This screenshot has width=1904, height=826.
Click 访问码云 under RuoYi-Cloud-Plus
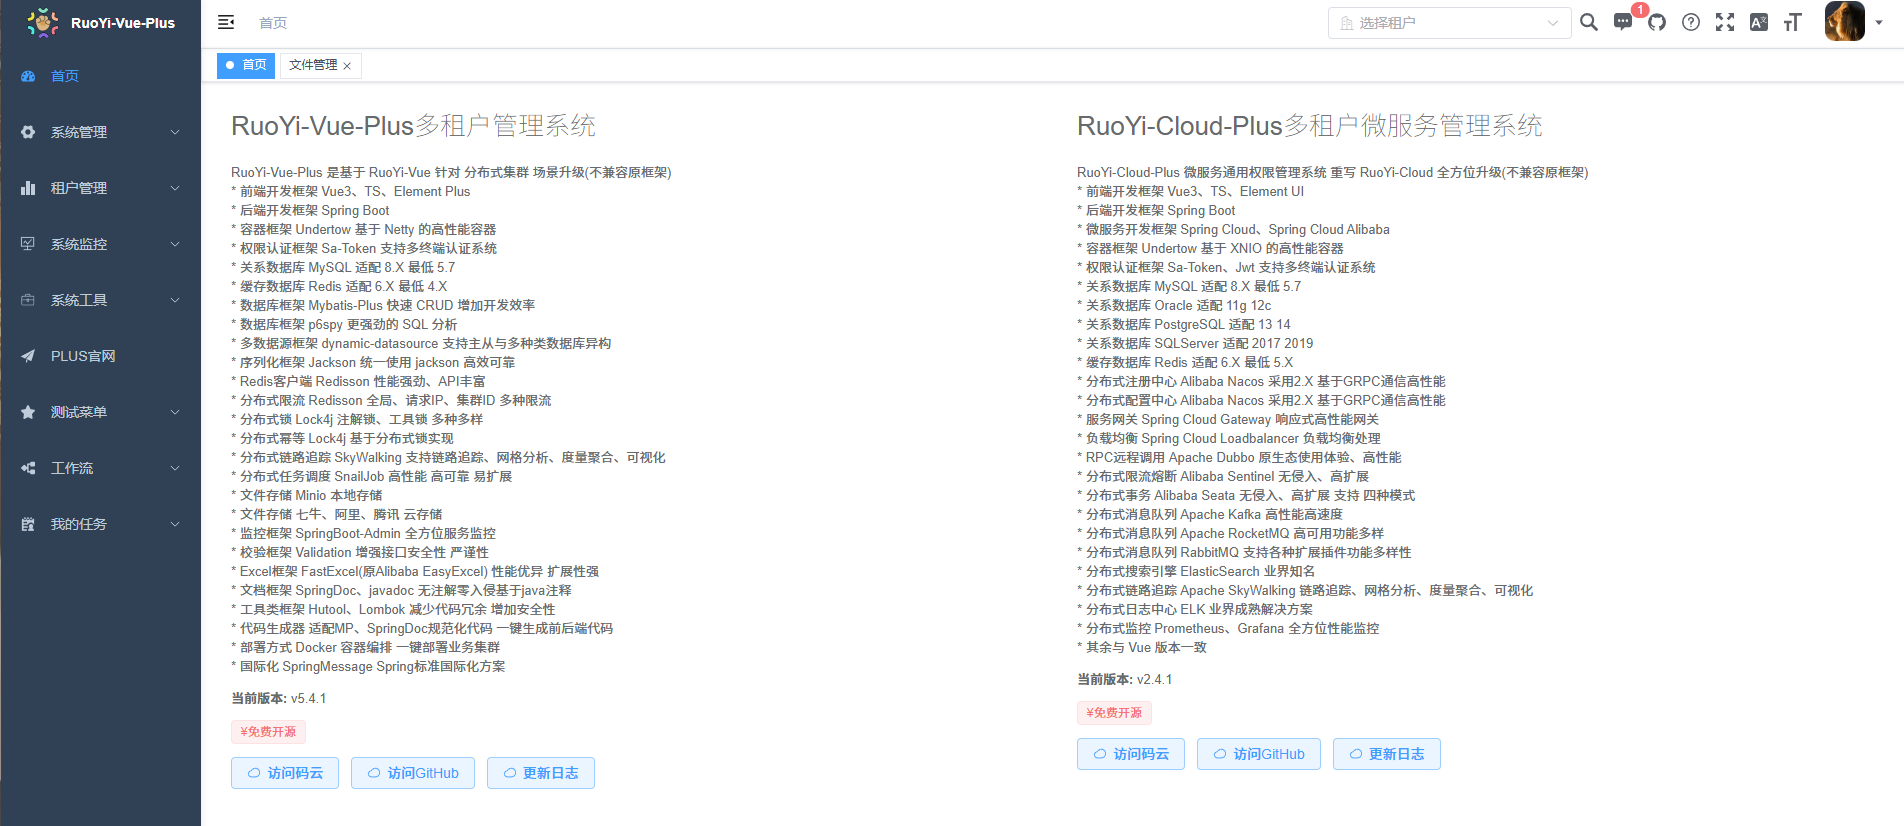[1131, 754]
